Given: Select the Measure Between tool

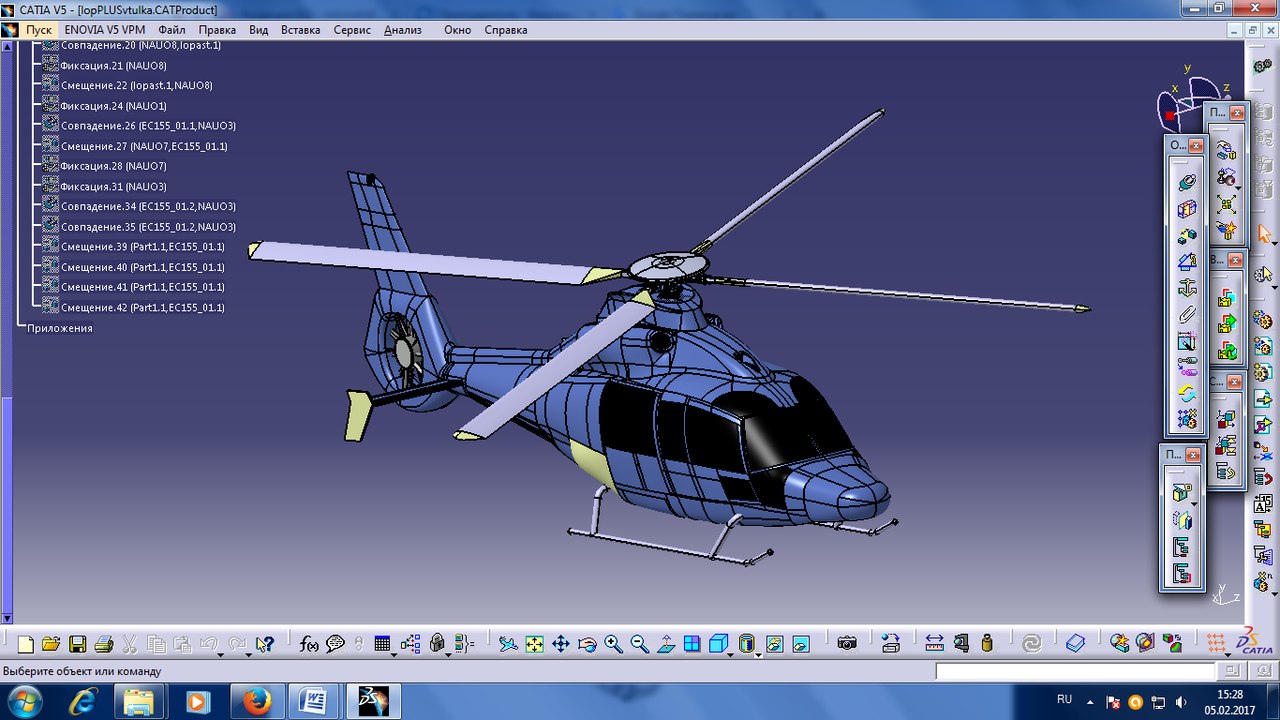Looking at the screenshot, I should (934, 644).
